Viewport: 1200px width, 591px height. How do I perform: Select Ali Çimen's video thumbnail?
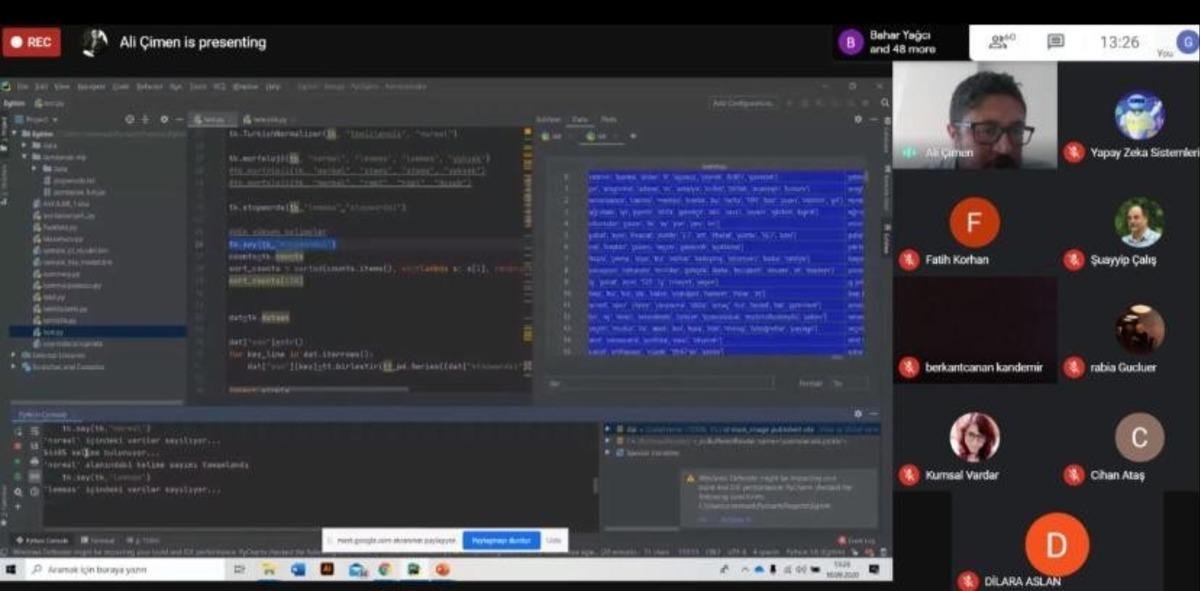coord(974,115)
